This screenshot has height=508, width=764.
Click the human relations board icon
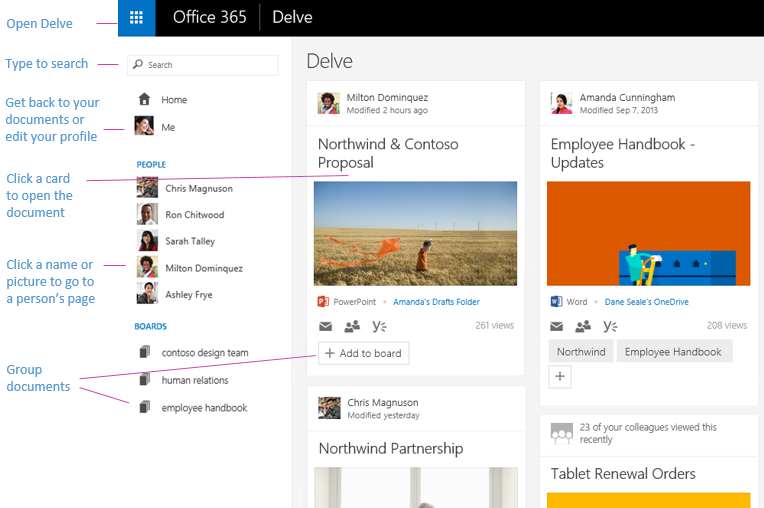pos(144,379)
